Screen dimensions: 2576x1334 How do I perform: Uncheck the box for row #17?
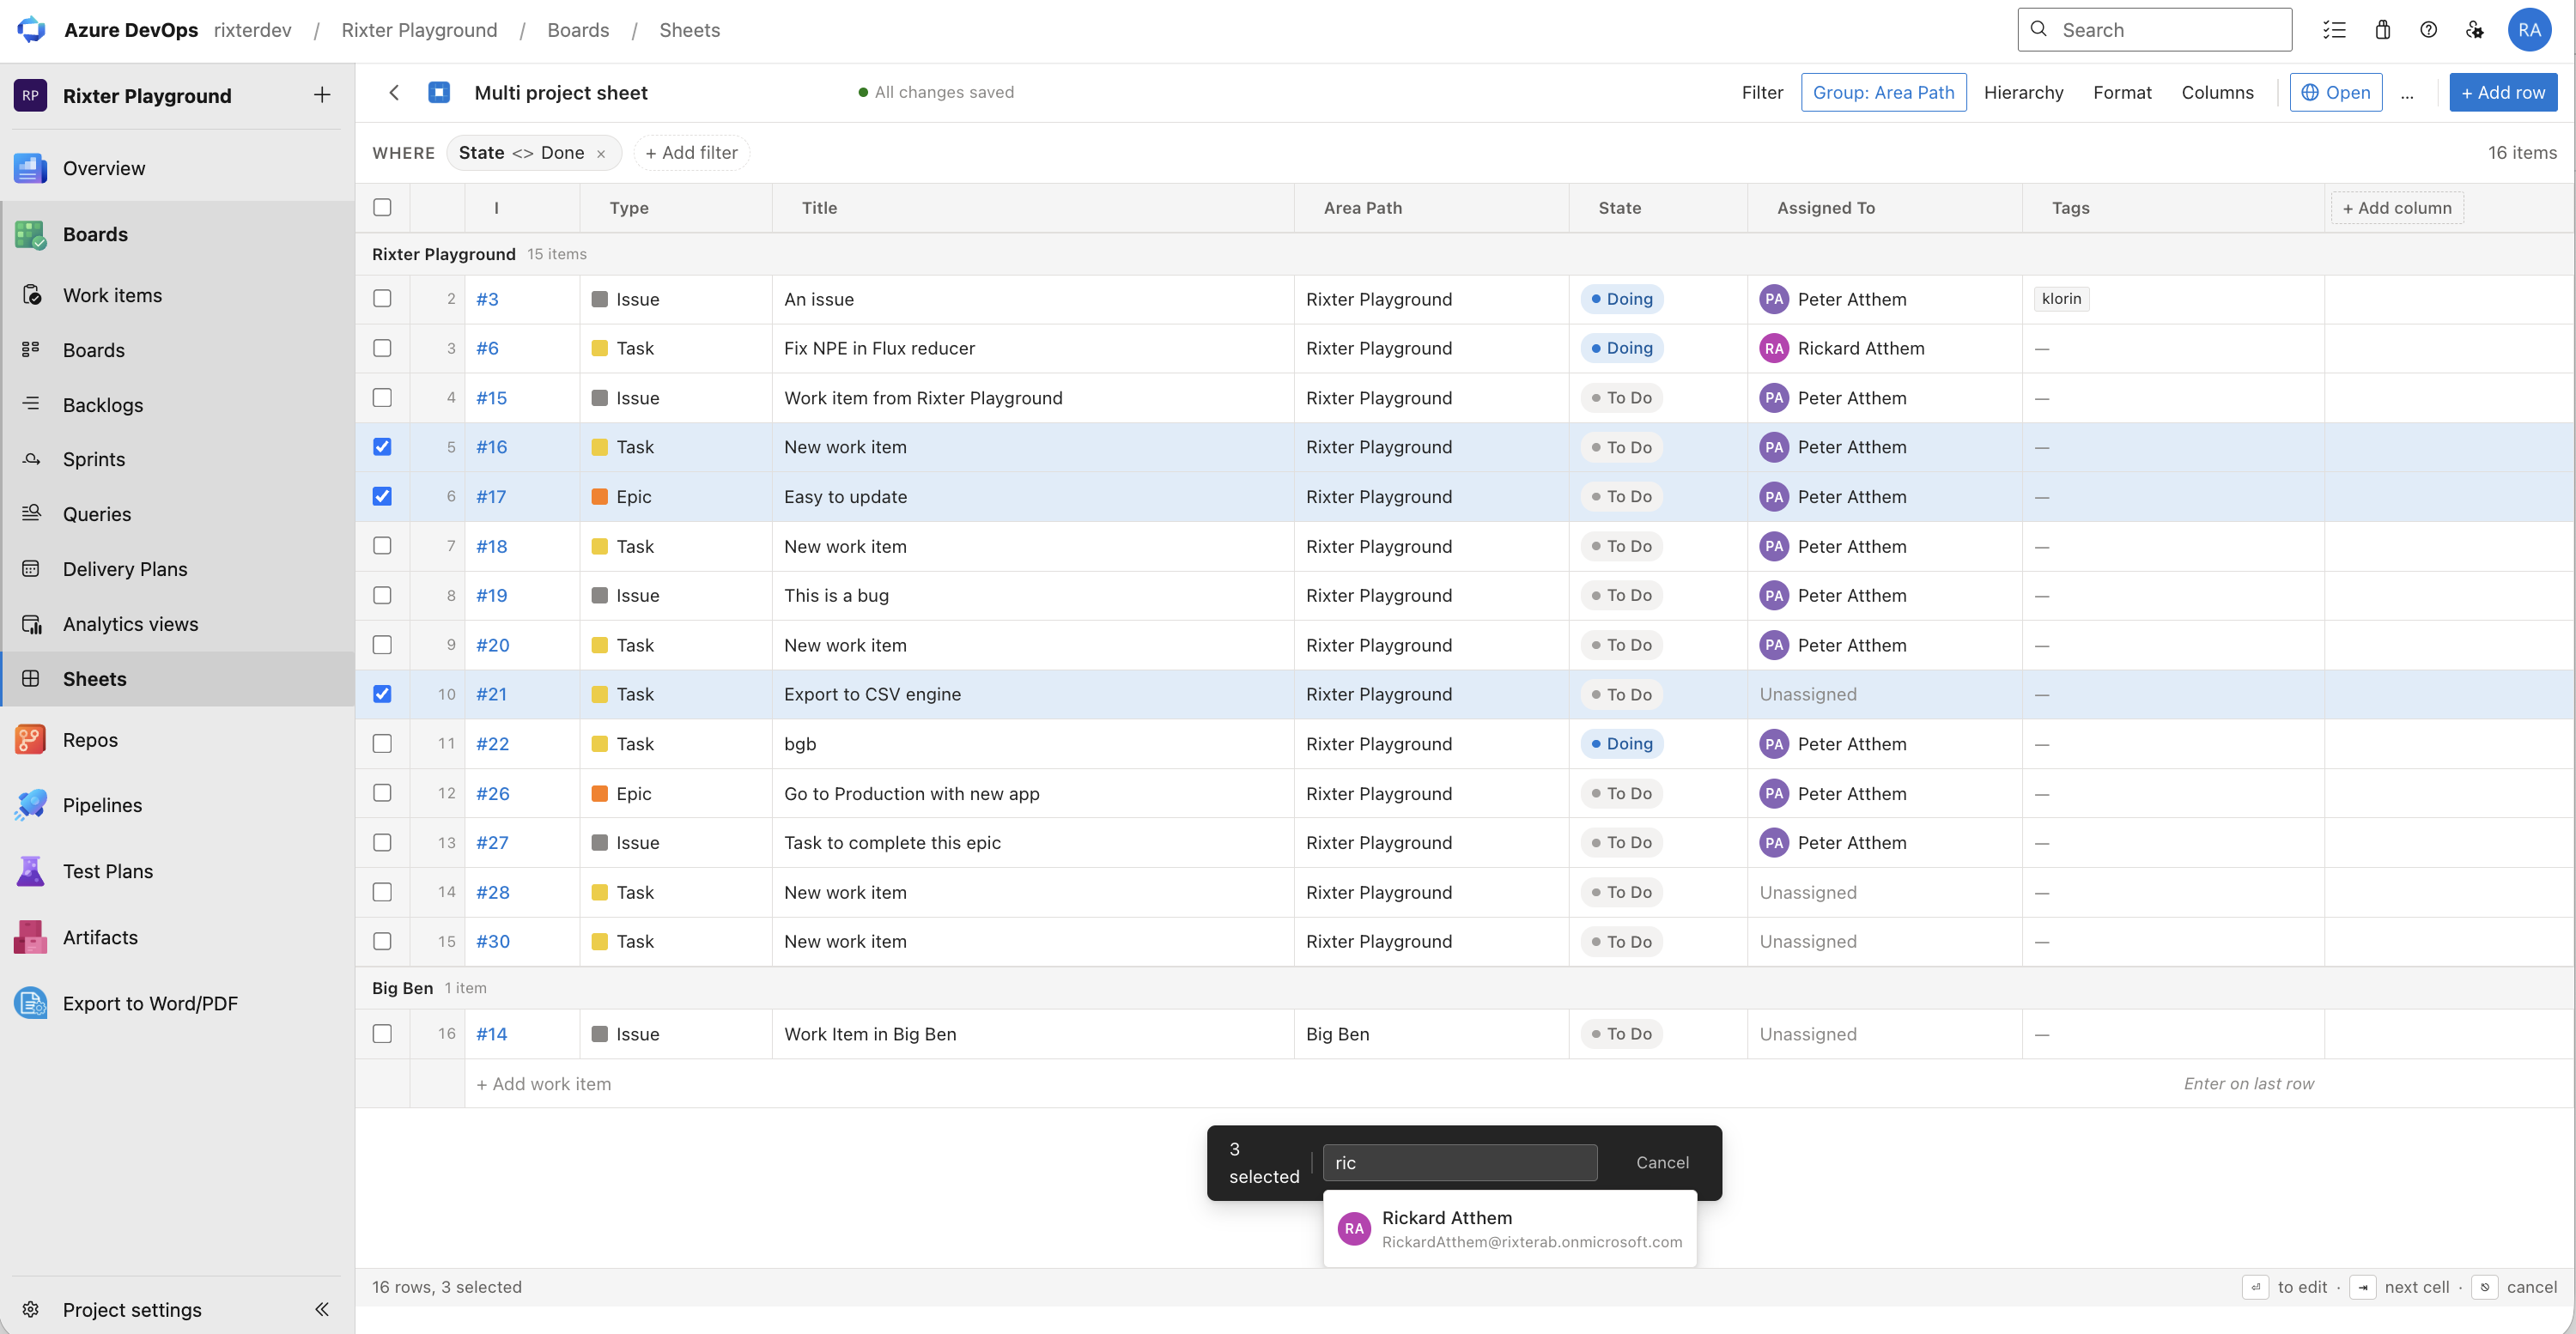coord(382,496)
